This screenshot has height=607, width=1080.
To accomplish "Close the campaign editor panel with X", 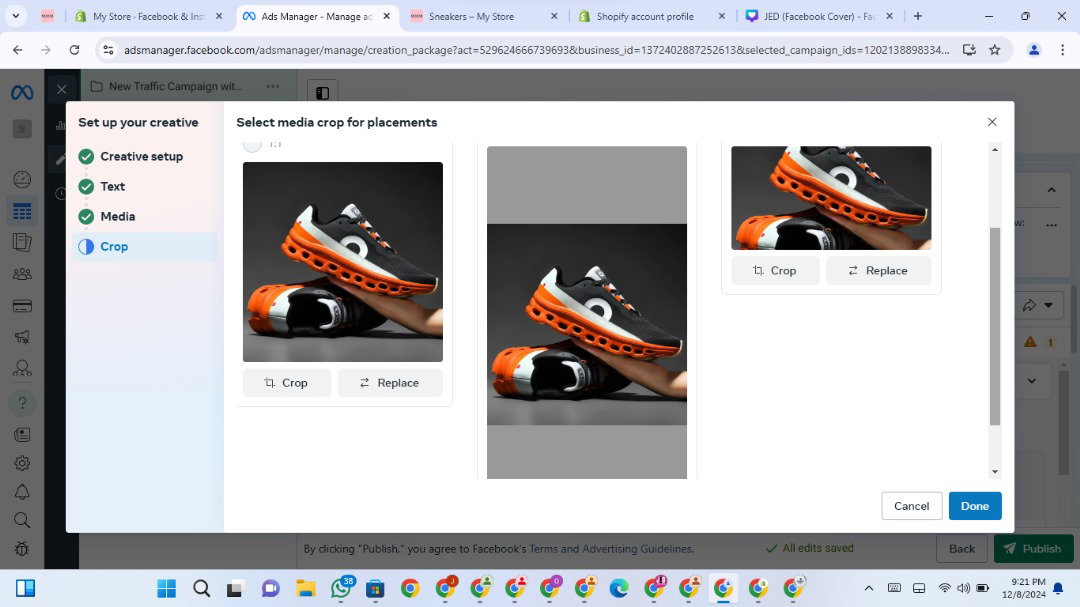I will (61, 89).
